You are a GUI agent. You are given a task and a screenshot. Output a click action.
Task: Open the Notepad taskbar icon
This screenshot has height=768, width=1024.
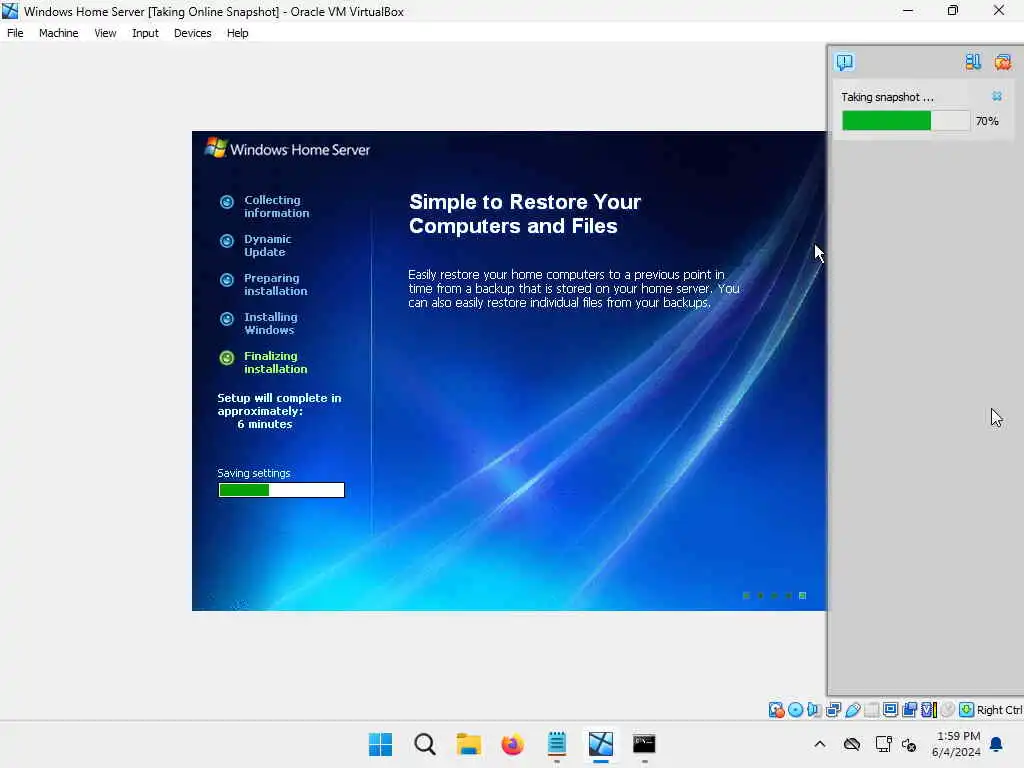pyautogui.click(x=556, y=744)
